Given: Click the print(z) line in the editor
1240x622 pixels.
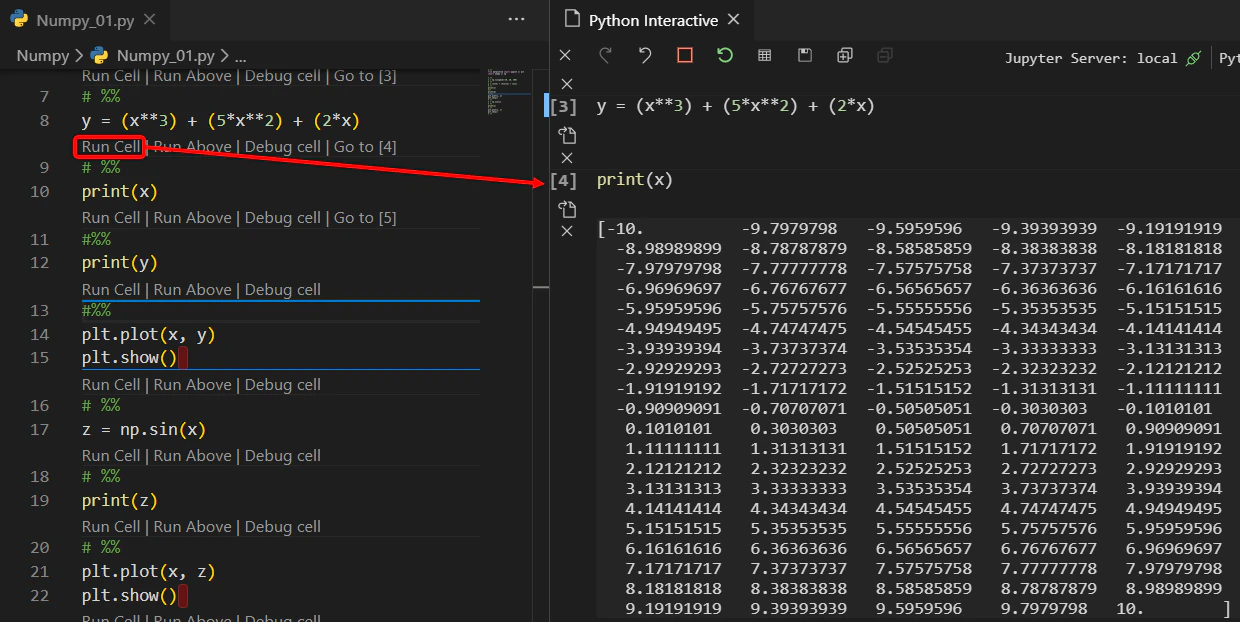Looking at the screenshot, I should [x=120, y=501].
